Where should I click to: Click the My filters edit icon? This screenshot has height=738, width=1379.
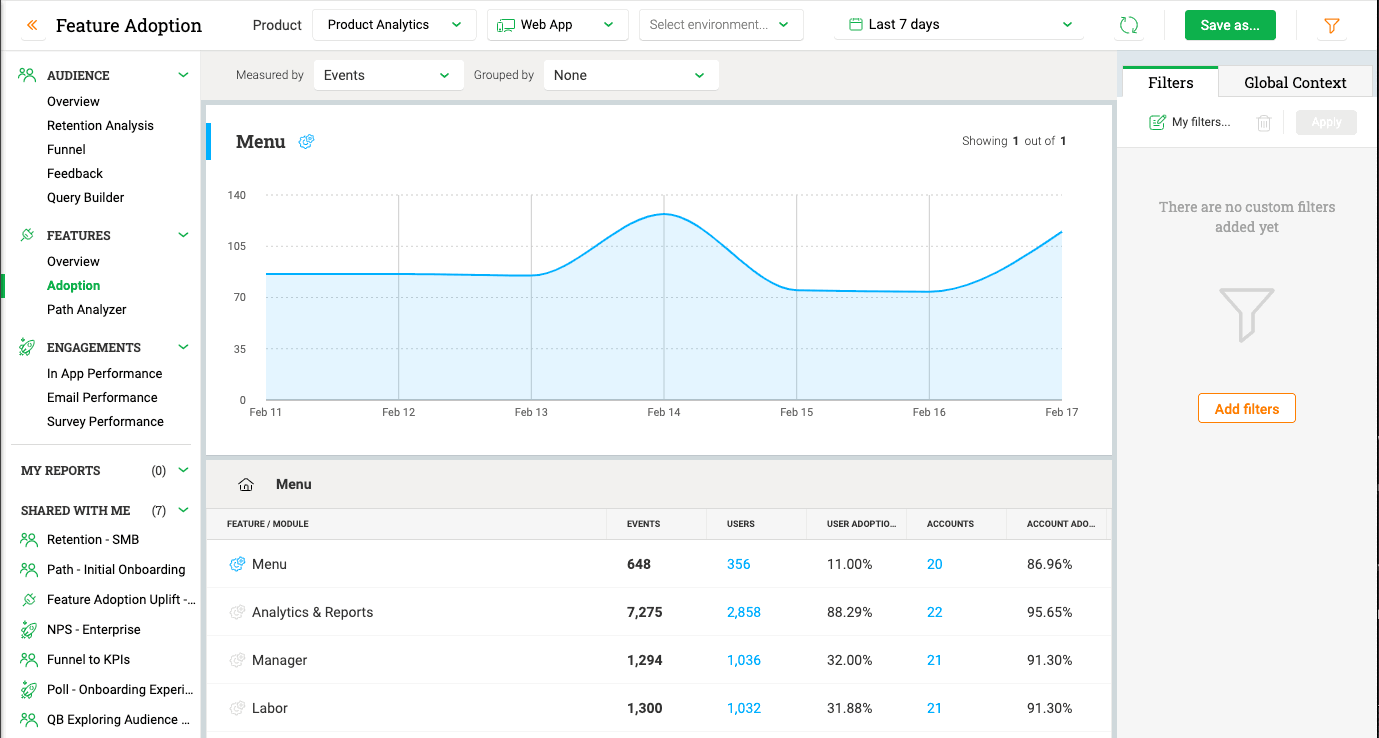click(1157, 122)
